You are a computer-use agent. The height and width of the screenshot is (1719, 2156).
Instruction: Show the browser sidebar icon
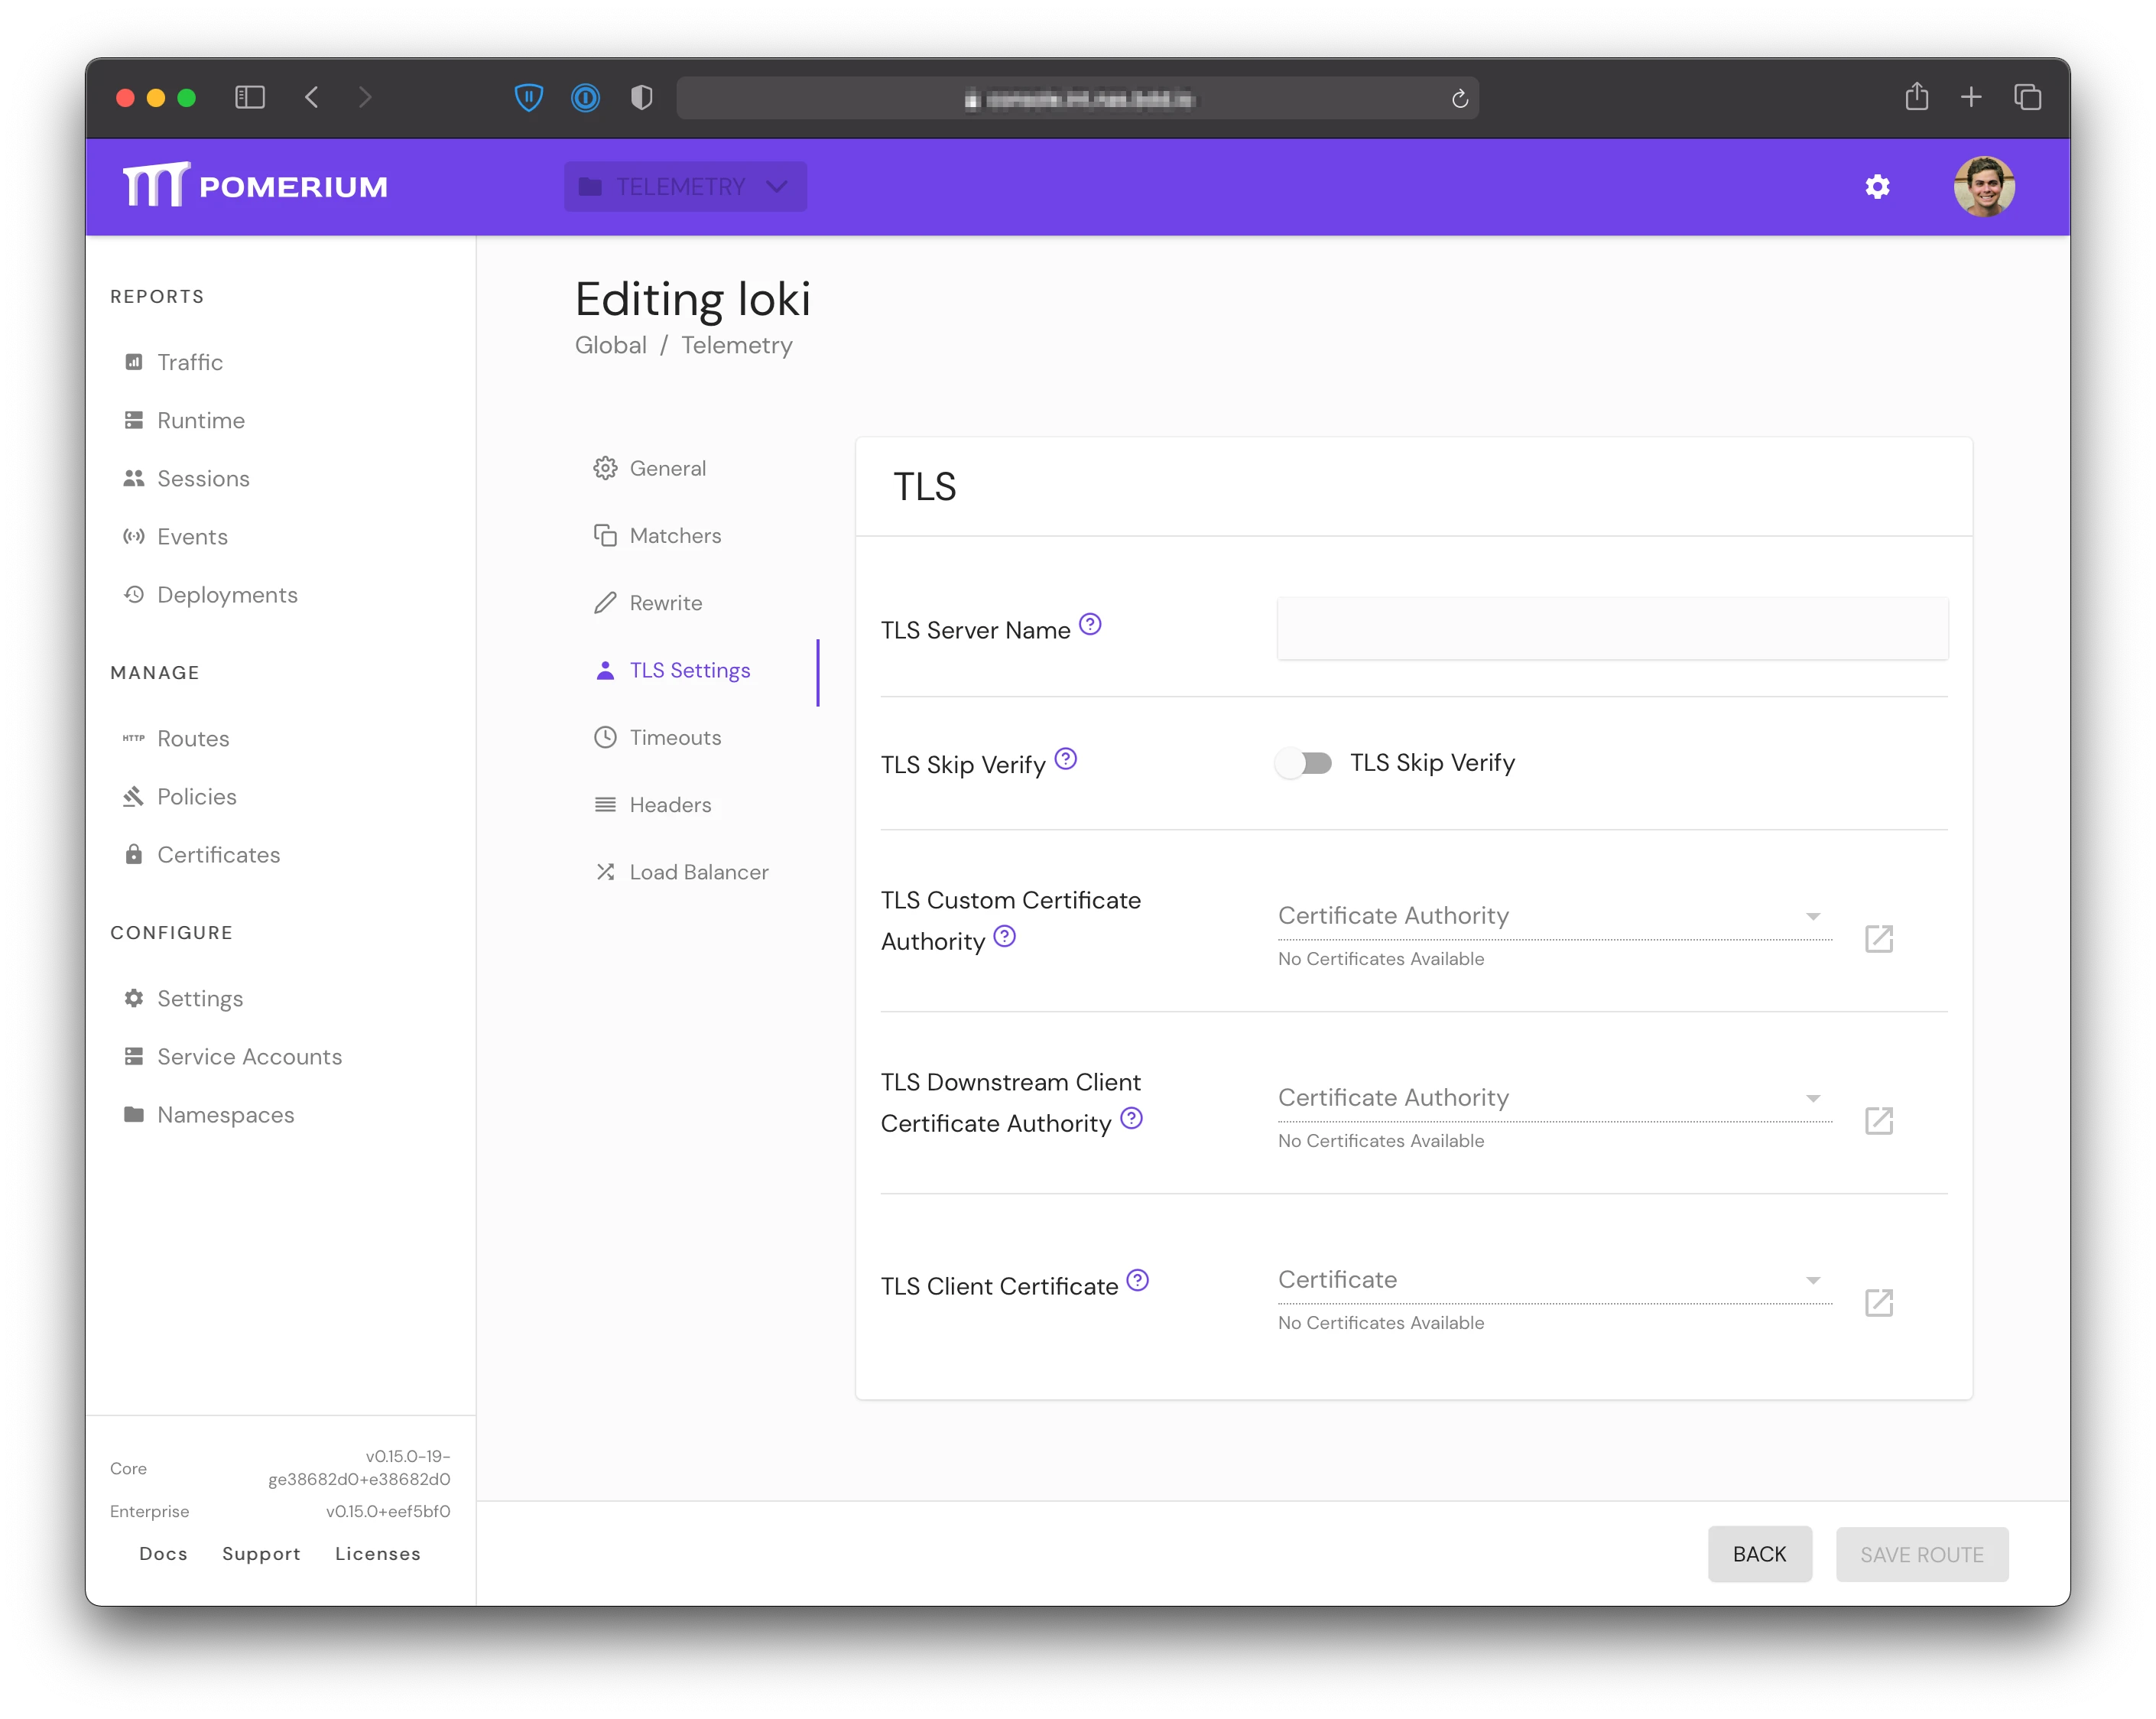[x=250, y=97]
